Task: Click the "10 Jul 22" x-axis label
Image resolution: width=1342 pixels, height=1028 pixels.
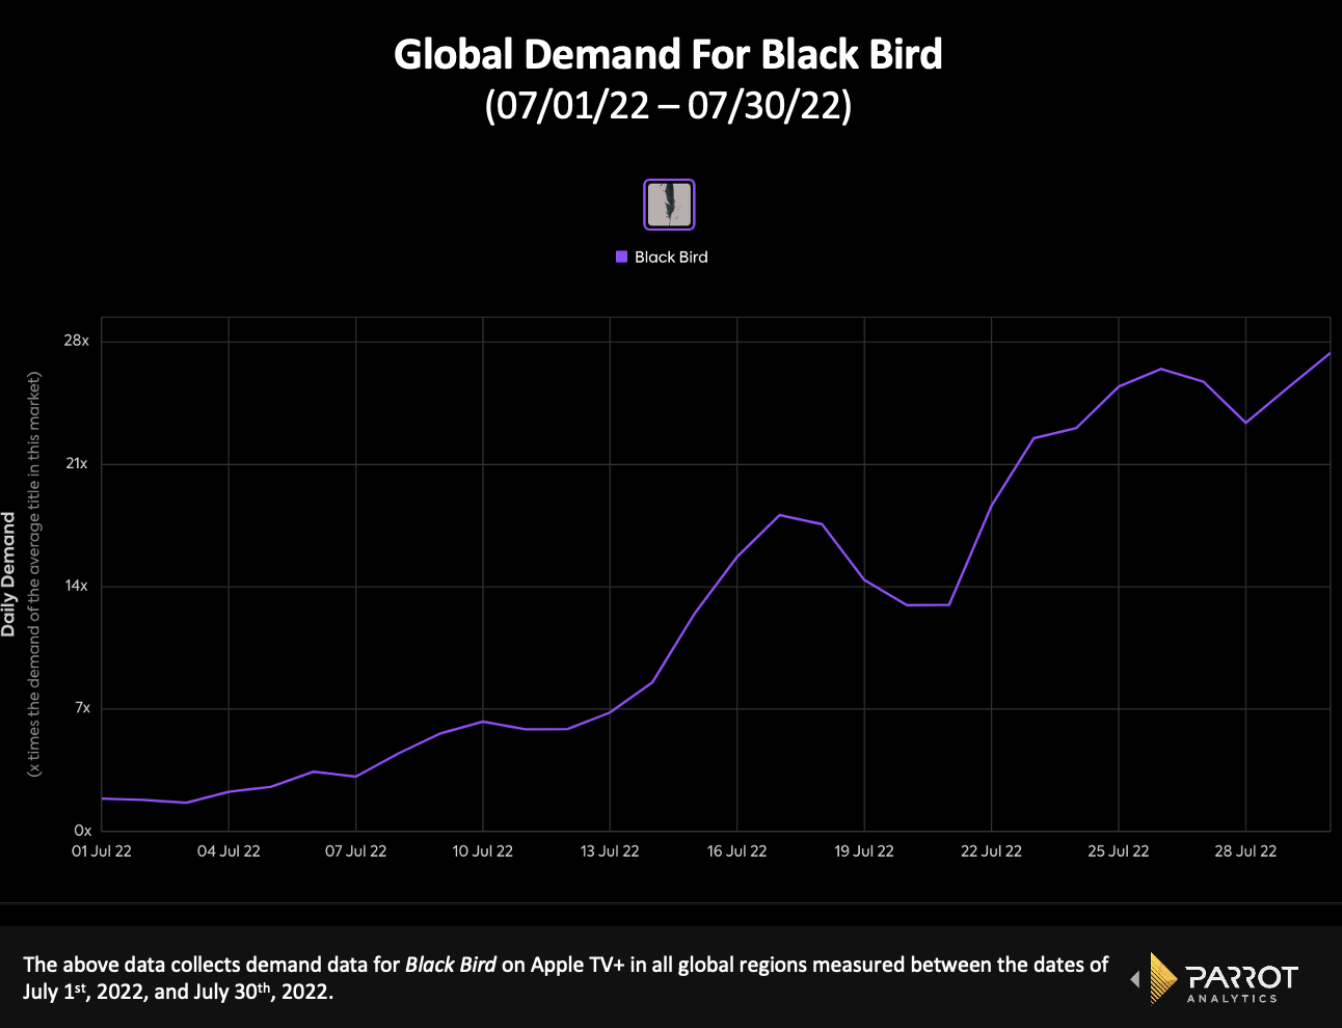Action: pyautogui.click(x=483, y=851)
